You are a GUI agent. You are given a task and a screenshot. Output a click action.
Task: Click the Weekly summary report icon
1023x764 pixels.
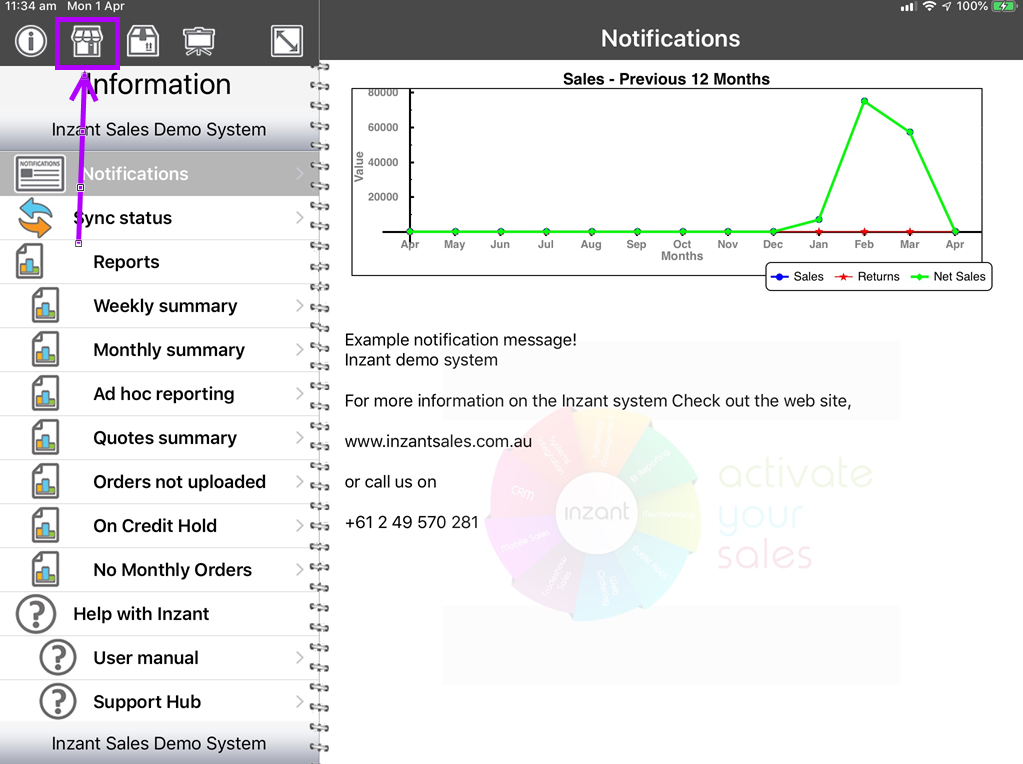click(45, 305)
